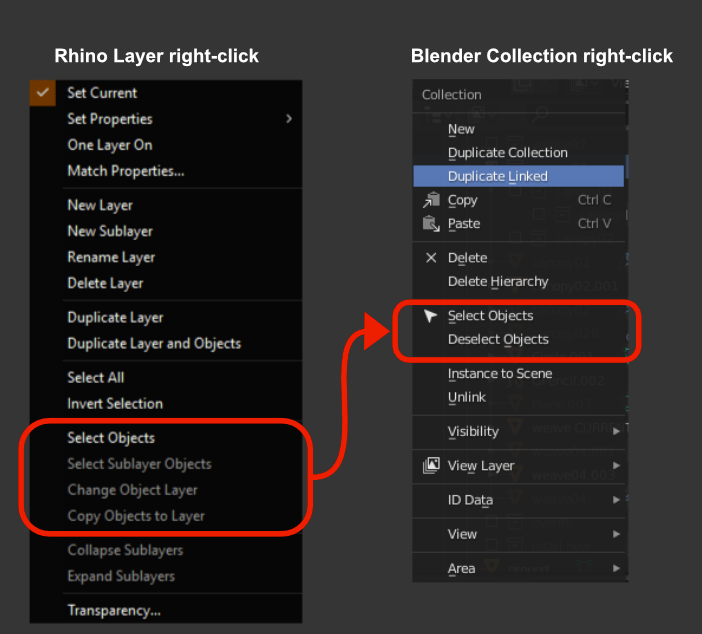Select New Sublayer entry
702x634 pixels.
coord(110,231)
